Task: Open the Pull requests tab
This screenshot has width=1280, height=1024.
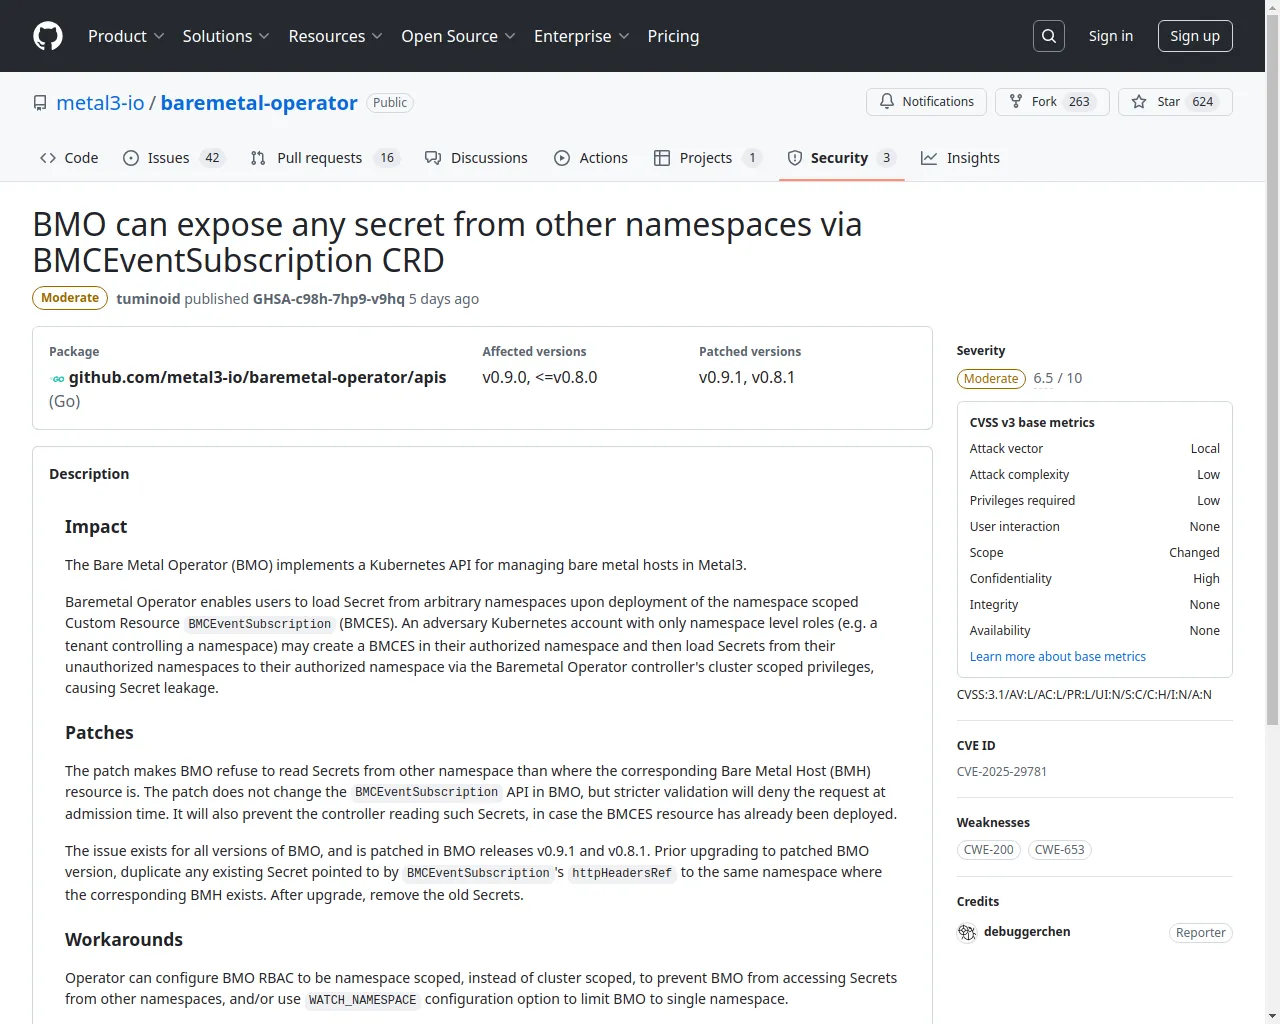Action: [325, 158]
